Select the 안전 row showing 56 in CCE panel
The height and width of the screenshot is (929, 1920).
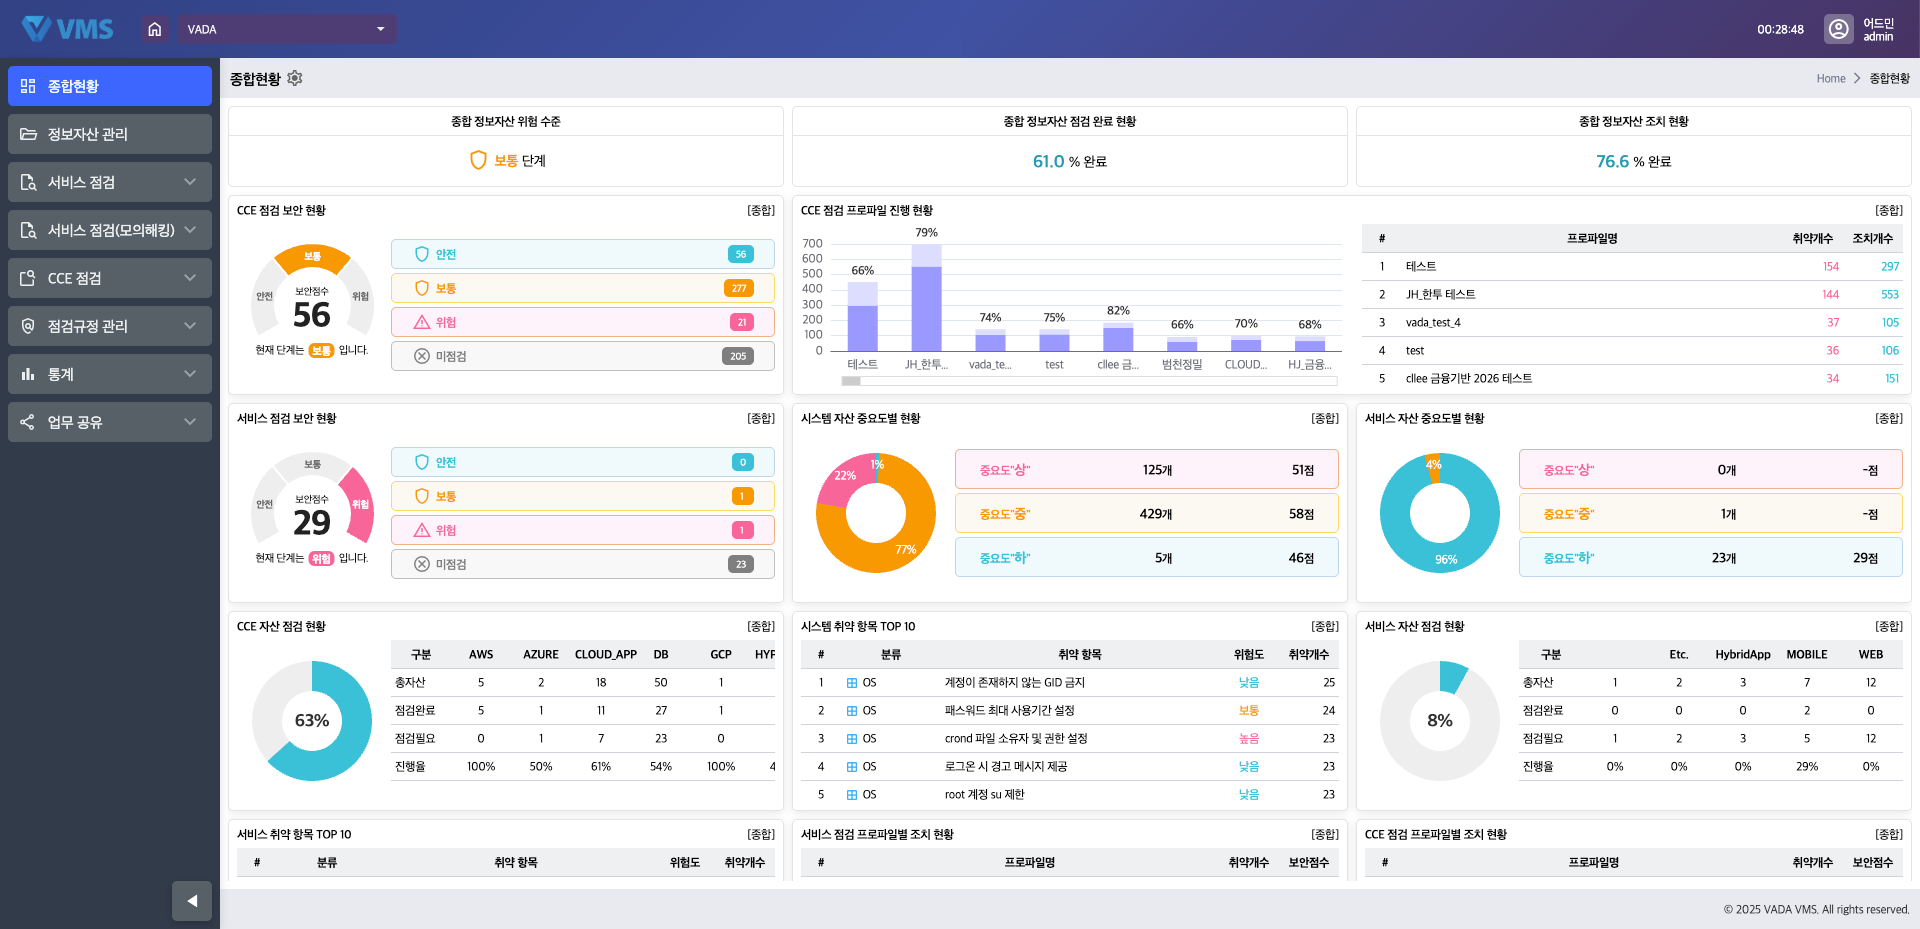pos(583,254)
